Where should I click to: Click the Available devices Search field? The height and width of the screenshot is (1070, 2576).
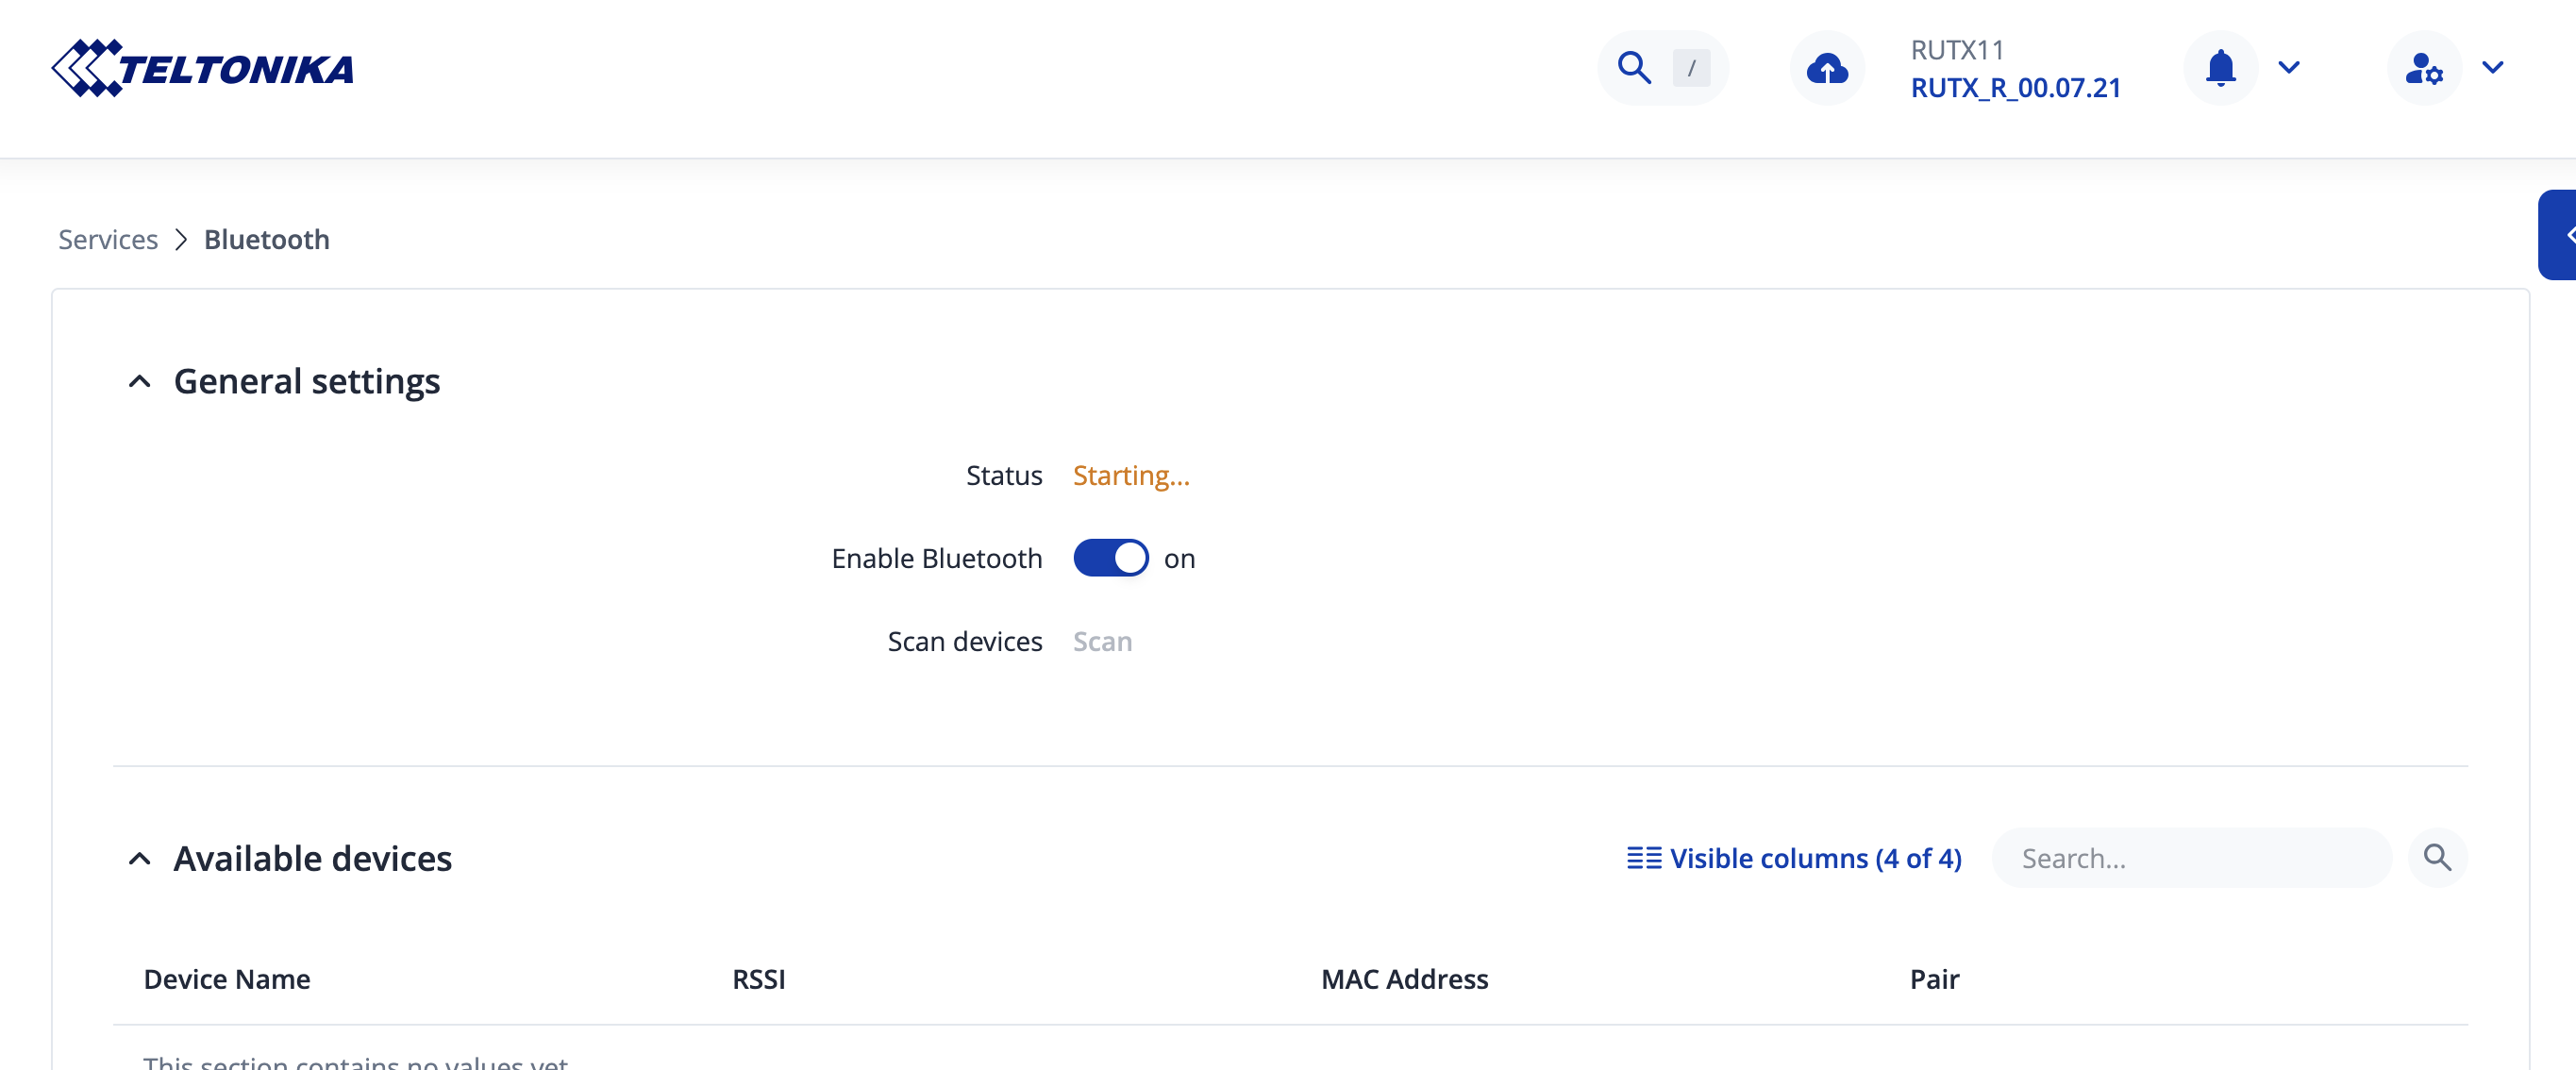click(x=2190, y=858)
